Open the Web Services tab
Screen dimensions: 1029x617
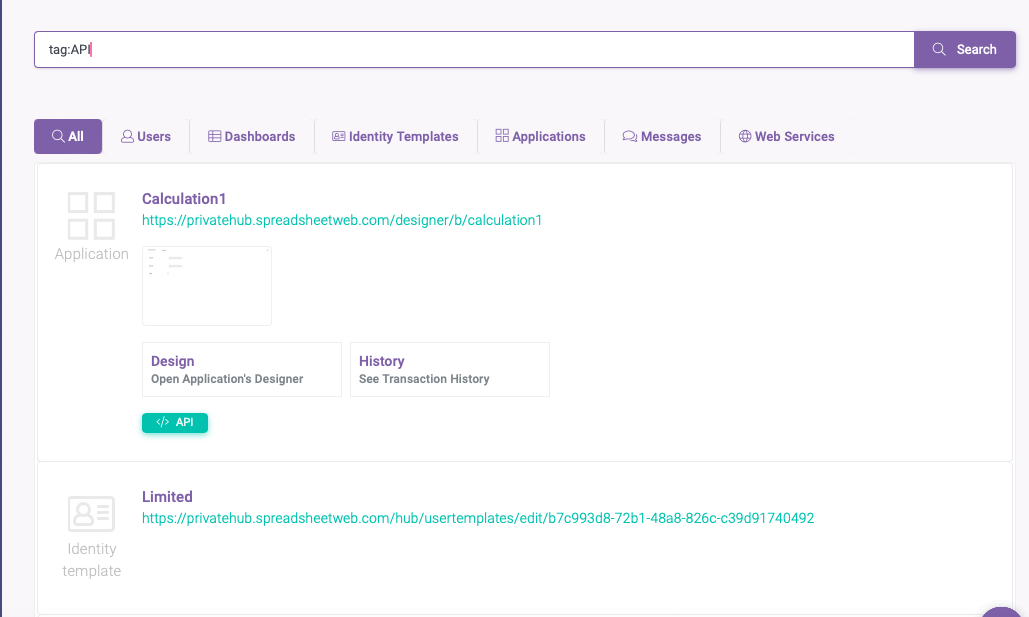(787, 137)
